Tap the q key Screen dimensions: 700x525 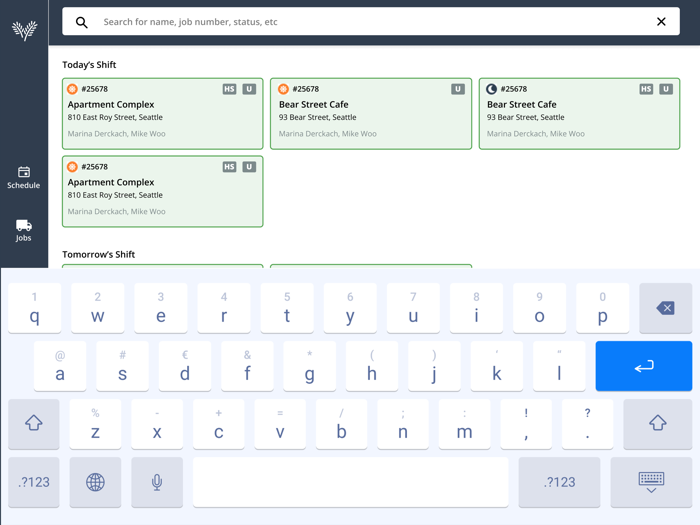point(34,308)
